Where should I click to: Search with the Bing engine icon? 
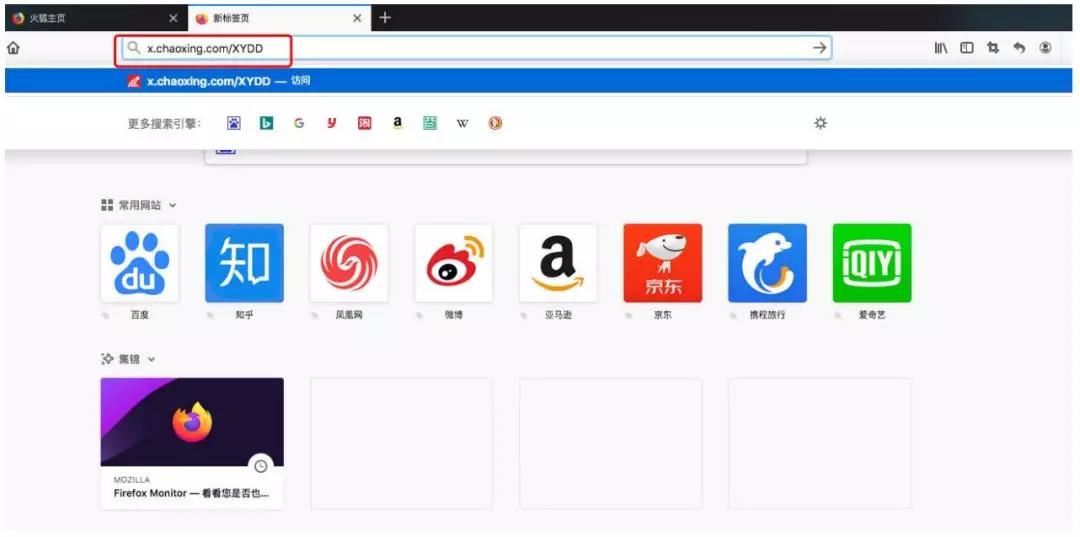267,123
